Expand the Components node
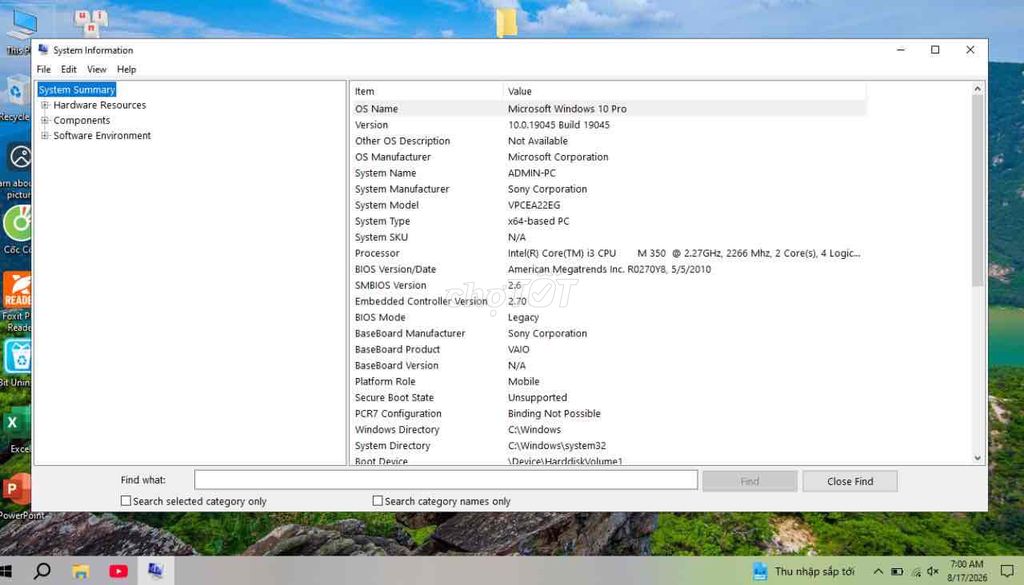Viewport: 1024px width, 585px height. (45, 120)
